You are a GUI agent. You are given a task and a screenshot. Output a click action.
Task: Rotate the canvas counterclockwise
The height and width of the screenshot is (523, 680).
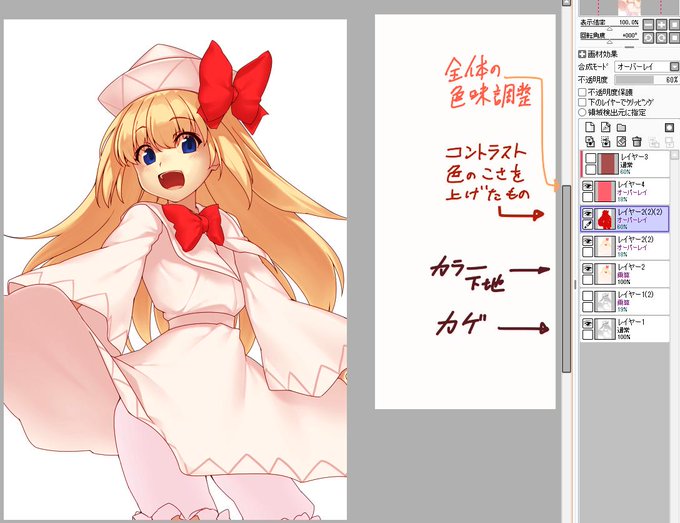(648, 38)
